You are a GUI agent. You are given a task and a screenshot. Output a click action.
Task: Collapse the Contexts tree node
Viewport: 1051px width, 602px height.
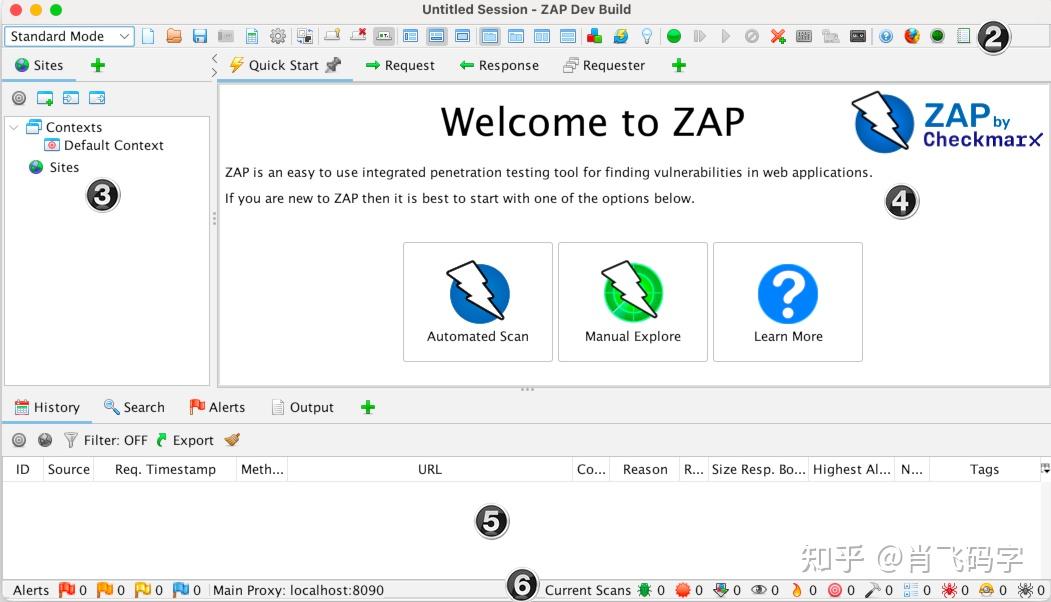tap(14, 127)
